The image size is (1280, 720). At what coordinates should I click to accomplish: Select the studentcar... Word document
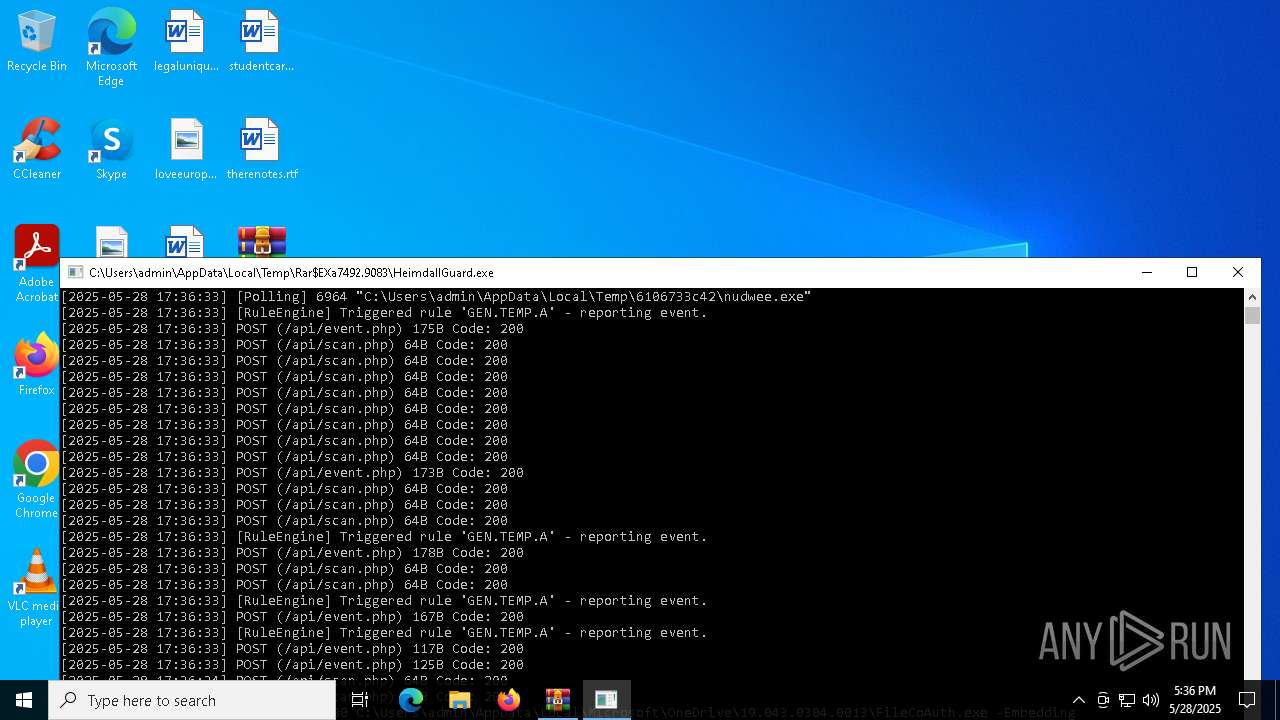pyautogui.click(x=261, y=42)
